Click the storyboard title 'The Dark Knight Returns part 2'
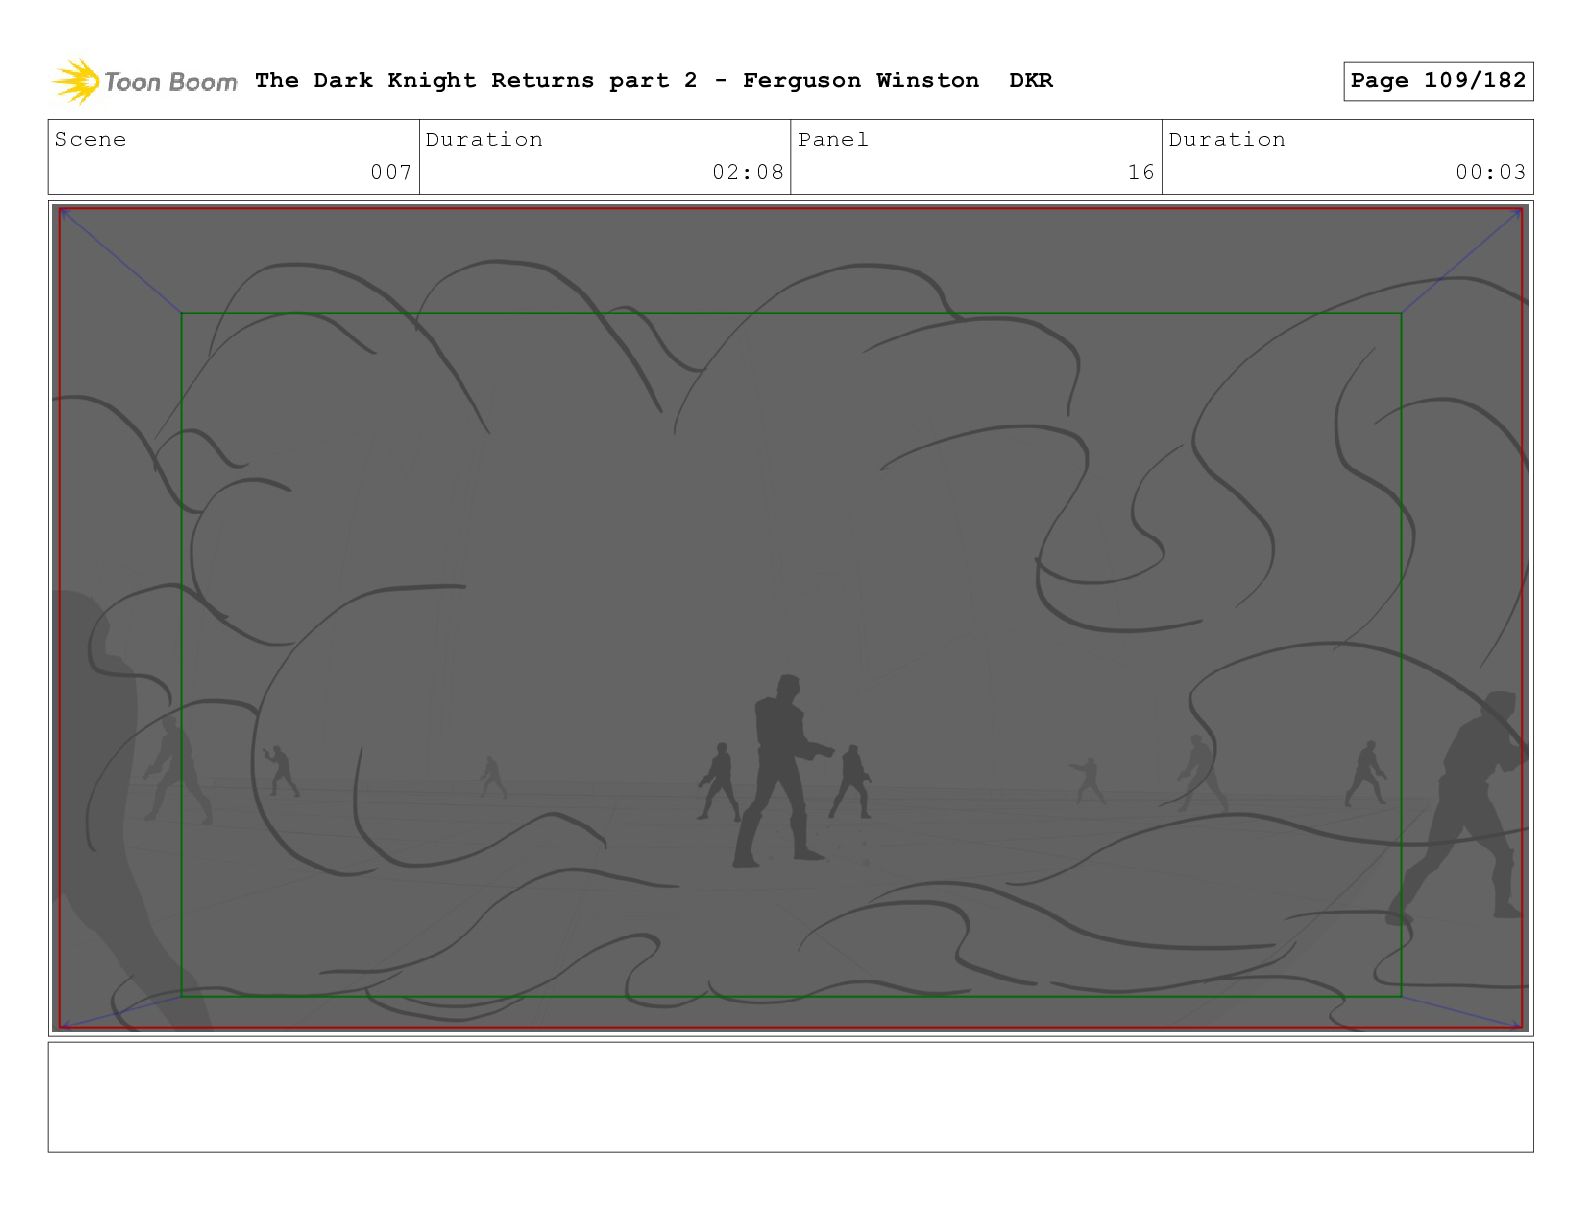Screen dimensions: 1584x1224 (476, 81)
